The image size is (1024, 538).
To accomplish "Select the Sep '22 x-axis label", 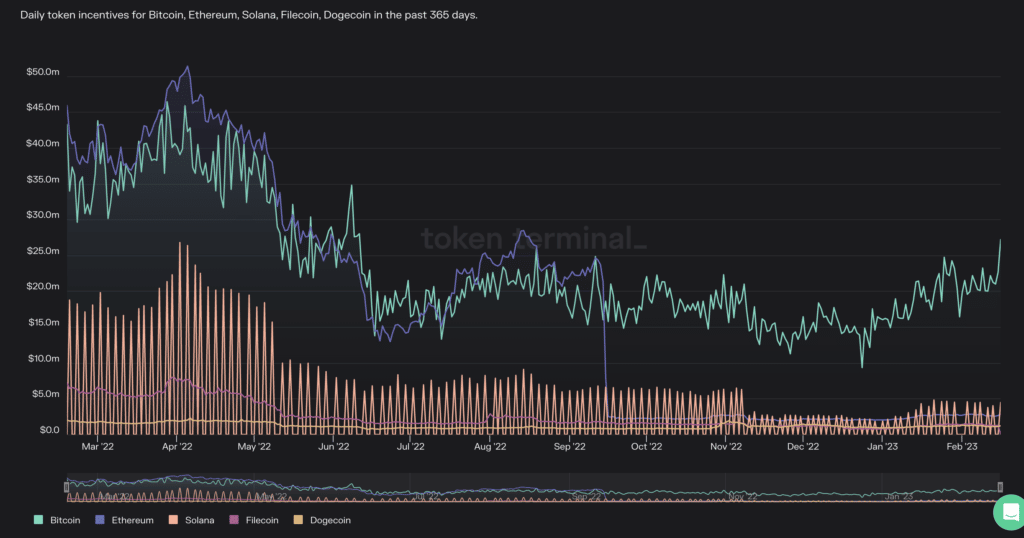I will coord(569,447).
